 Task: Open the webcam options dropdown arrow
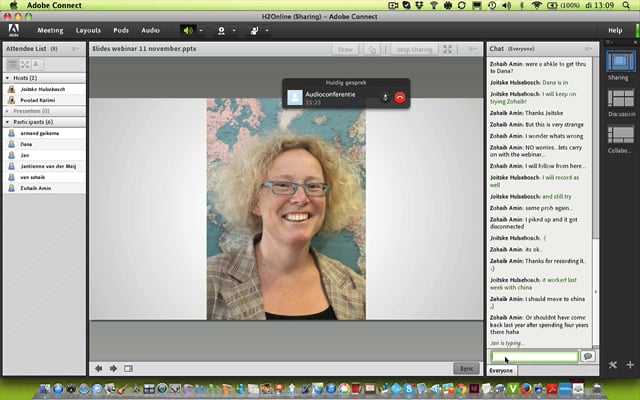[234, 31]
